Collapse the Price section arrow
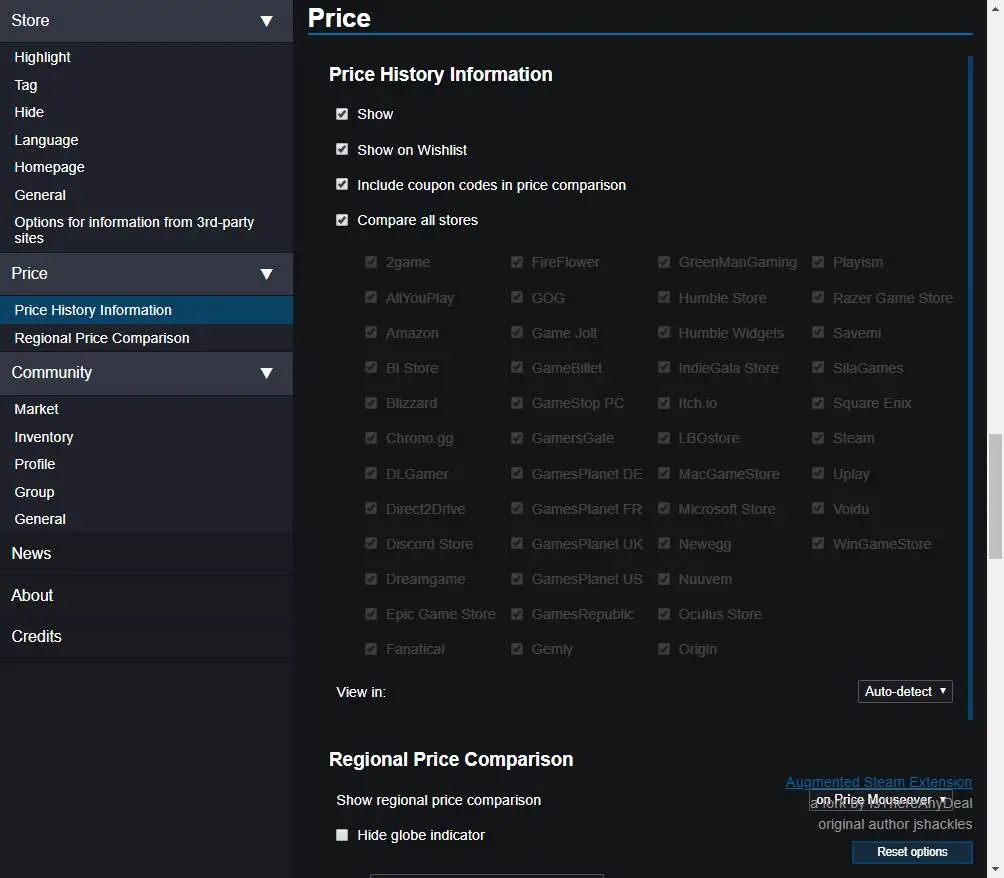 click(266, 274)
